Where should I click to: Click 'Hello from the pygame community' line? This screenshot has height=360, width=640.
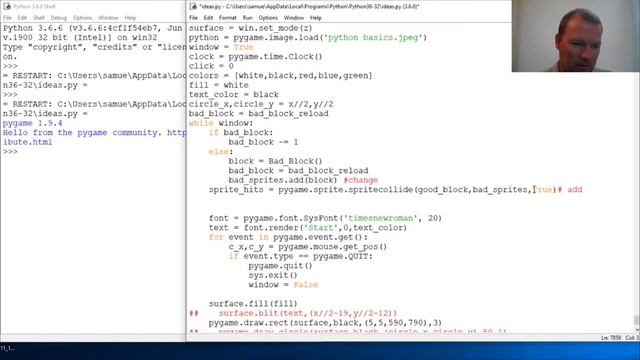94,133
